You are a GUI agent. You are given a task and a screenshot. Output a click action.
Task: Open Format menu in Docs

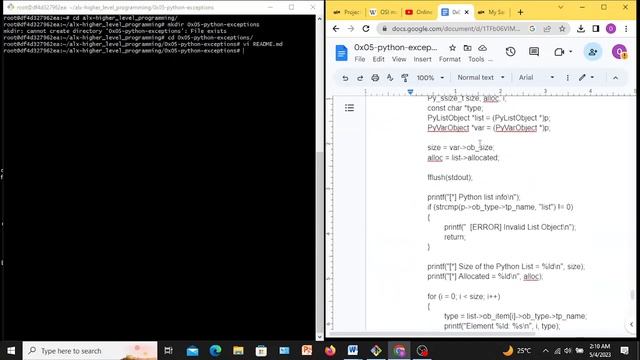(x=449, y=59)
